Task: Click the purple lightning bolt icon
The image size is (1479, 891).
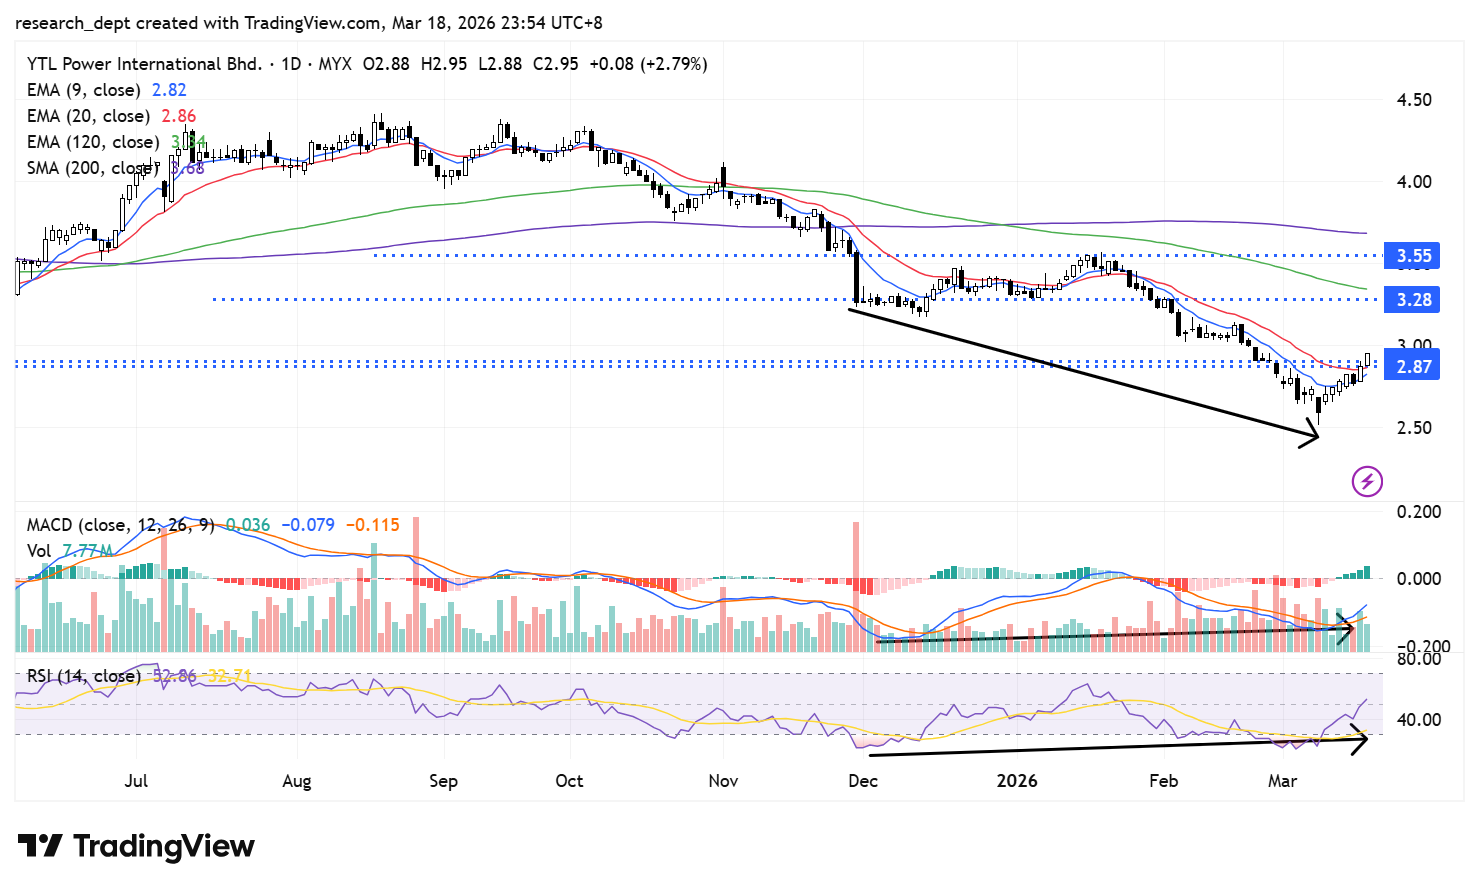Action: click(1367, 481)
